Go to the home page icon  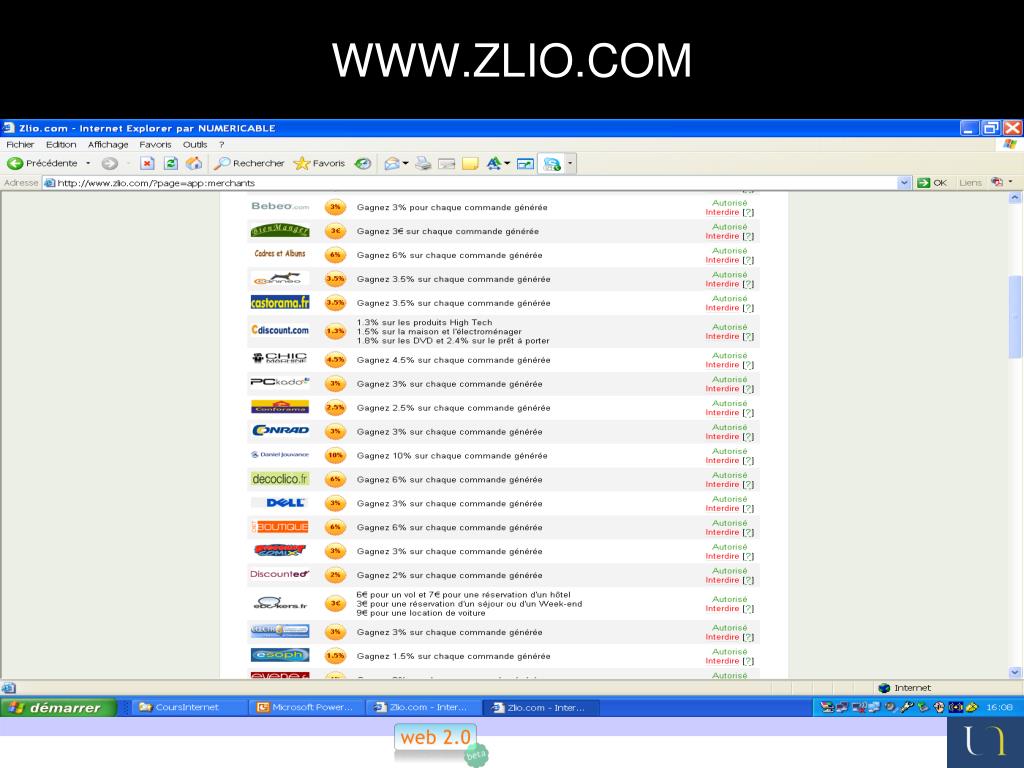[194, 163]
